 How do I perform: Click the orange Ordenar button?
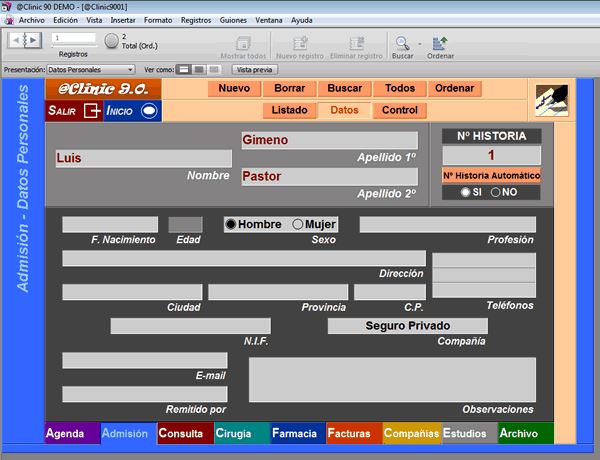(x=455, y=88)
